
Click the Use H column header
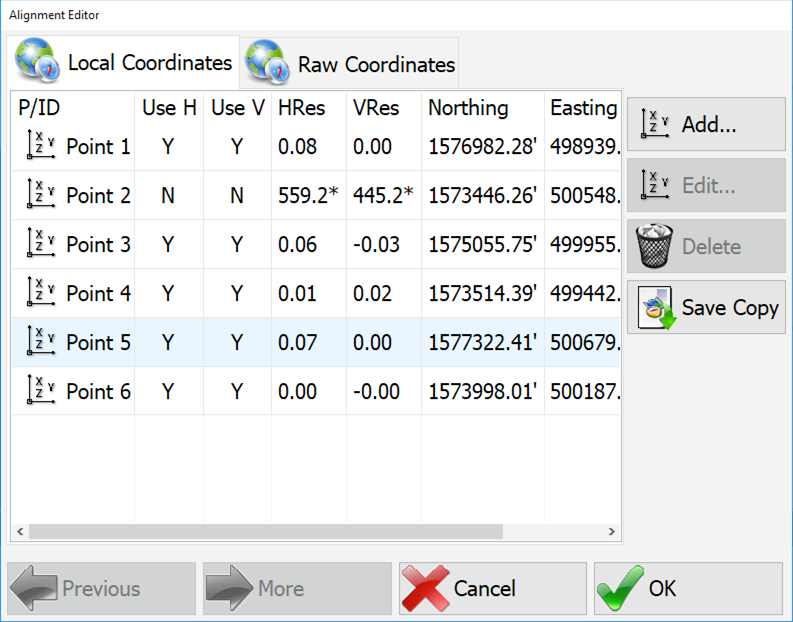169,108
